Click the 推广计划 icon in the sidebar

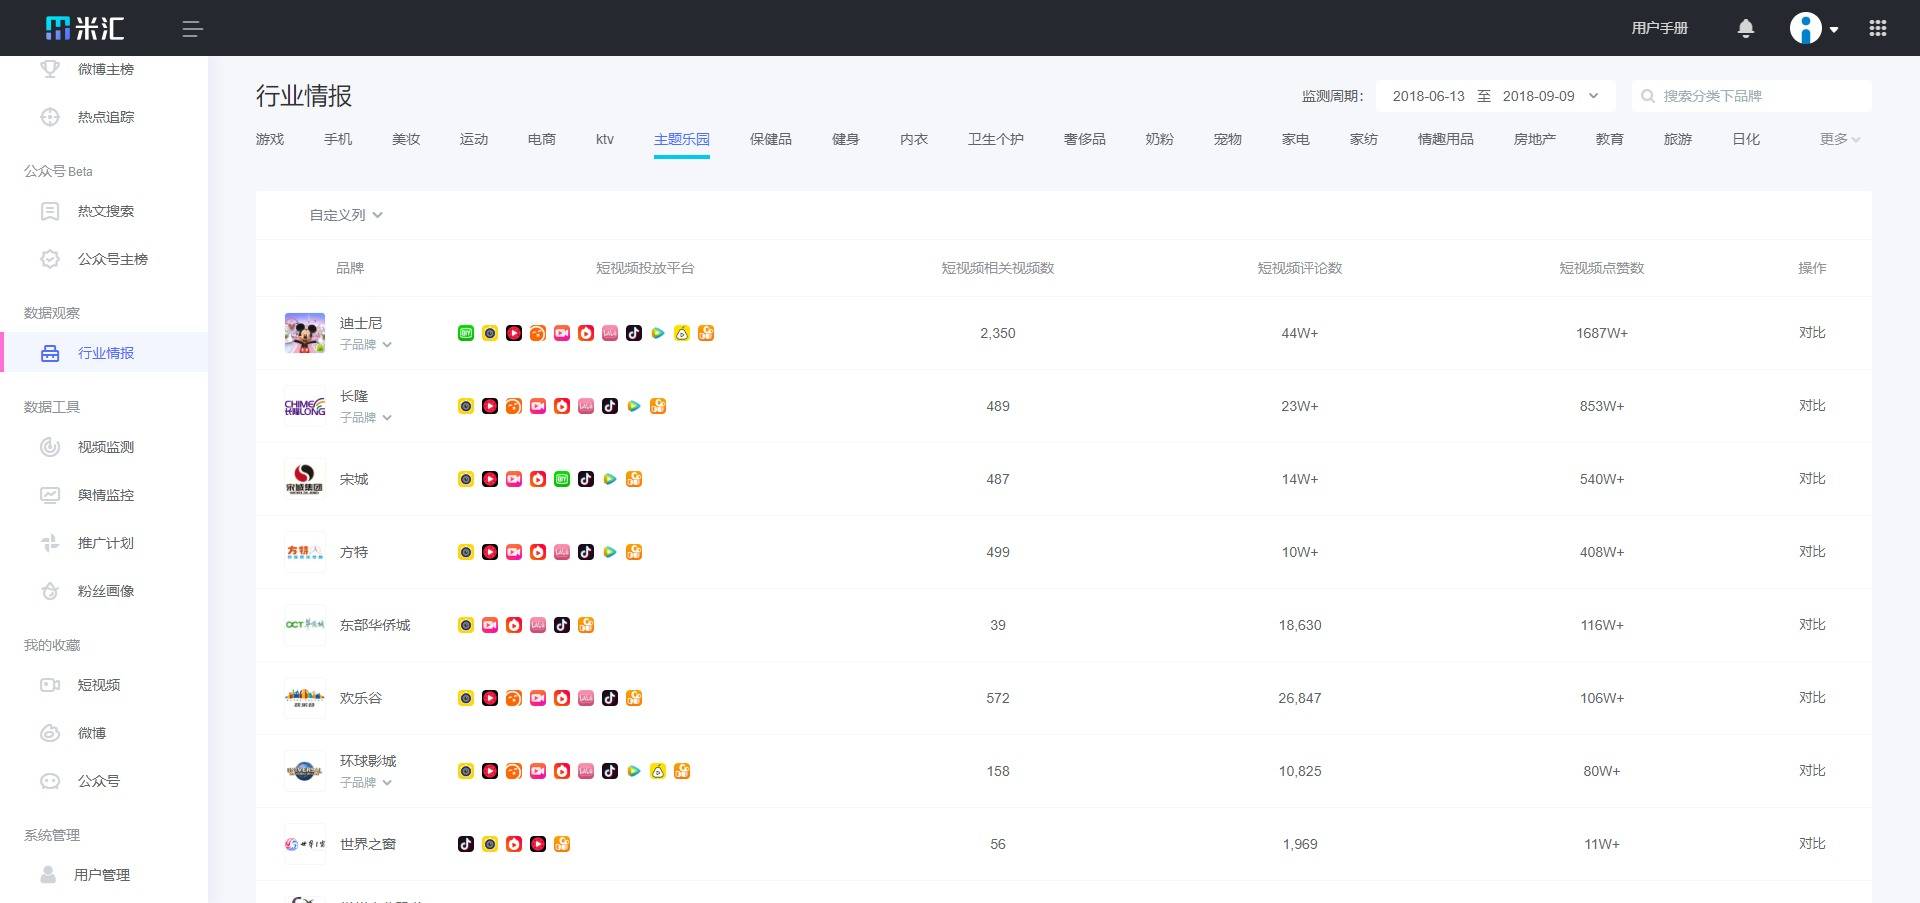click(x=50, y=543)
